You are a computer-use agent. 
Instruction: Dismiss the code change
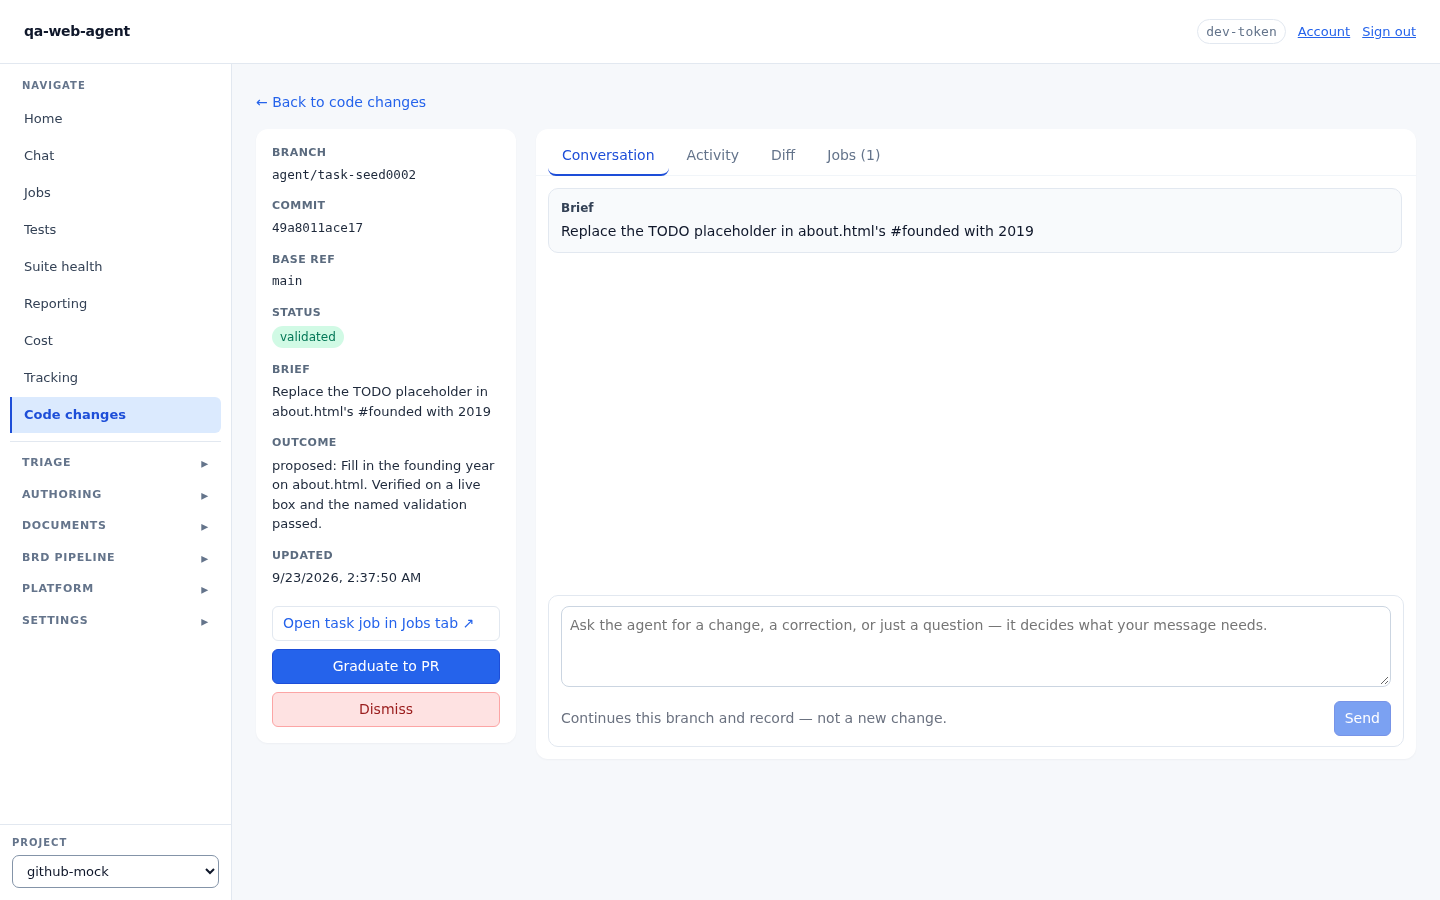386,709
